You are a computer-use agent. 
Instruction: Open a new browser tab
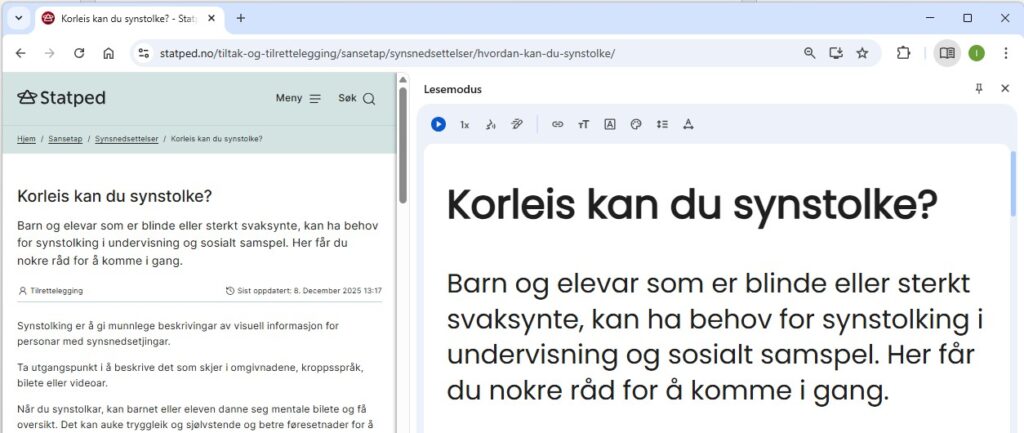pyautogui.click(x=240, y=18)
